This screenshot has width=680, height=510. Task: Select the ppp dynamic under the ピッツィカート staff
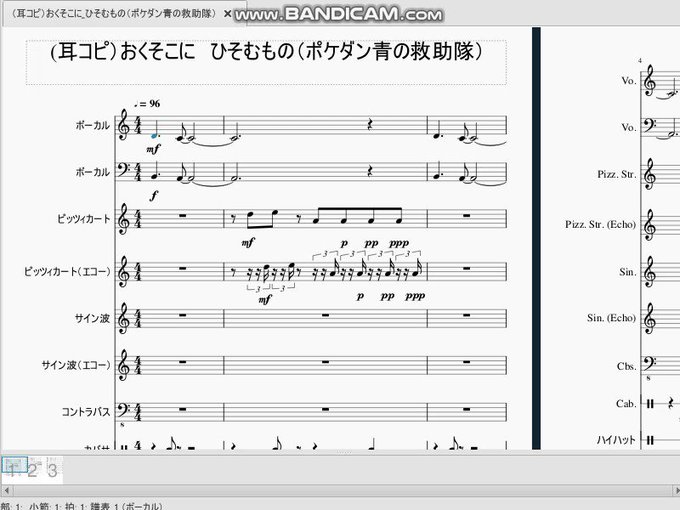(x=399, y=243)
